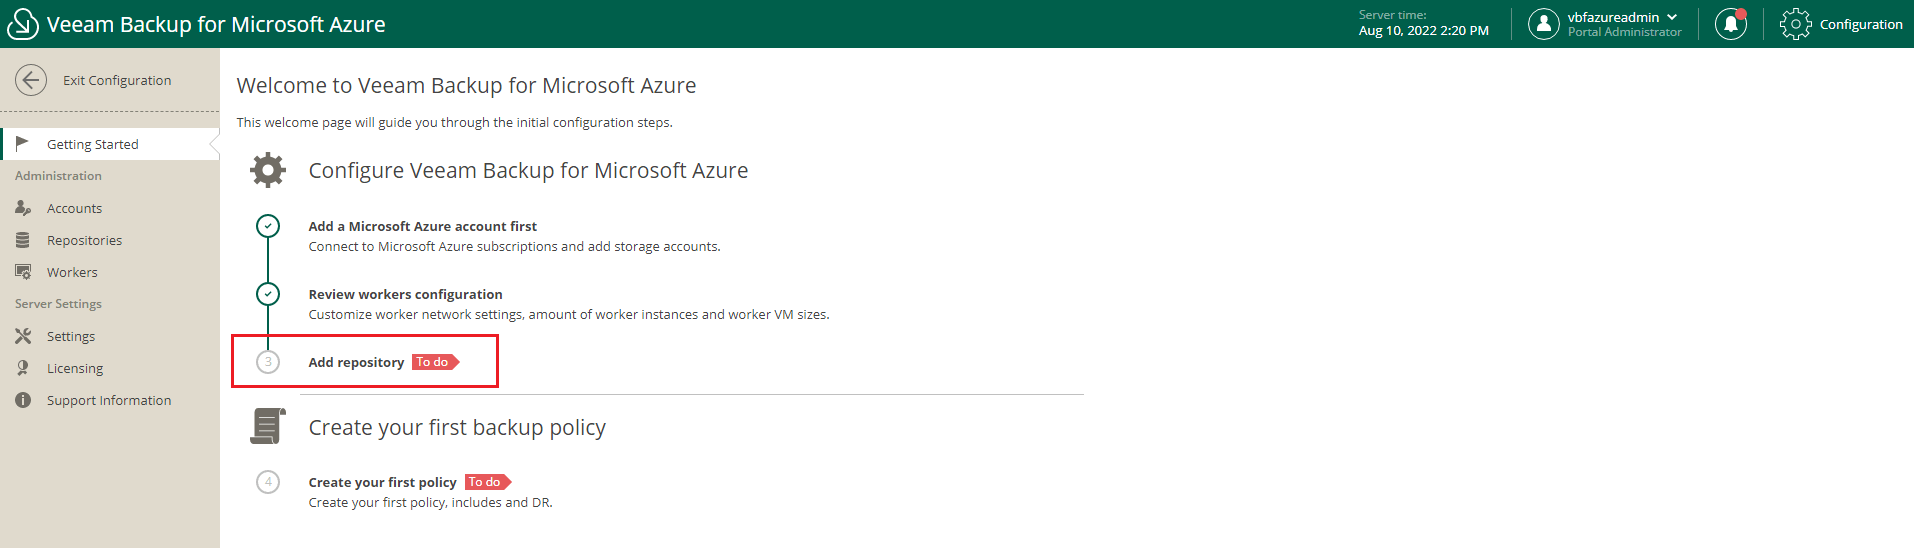Click the Server Settings section label
Viewport: 1914px width, 548px height.
[x=58, y=304]
